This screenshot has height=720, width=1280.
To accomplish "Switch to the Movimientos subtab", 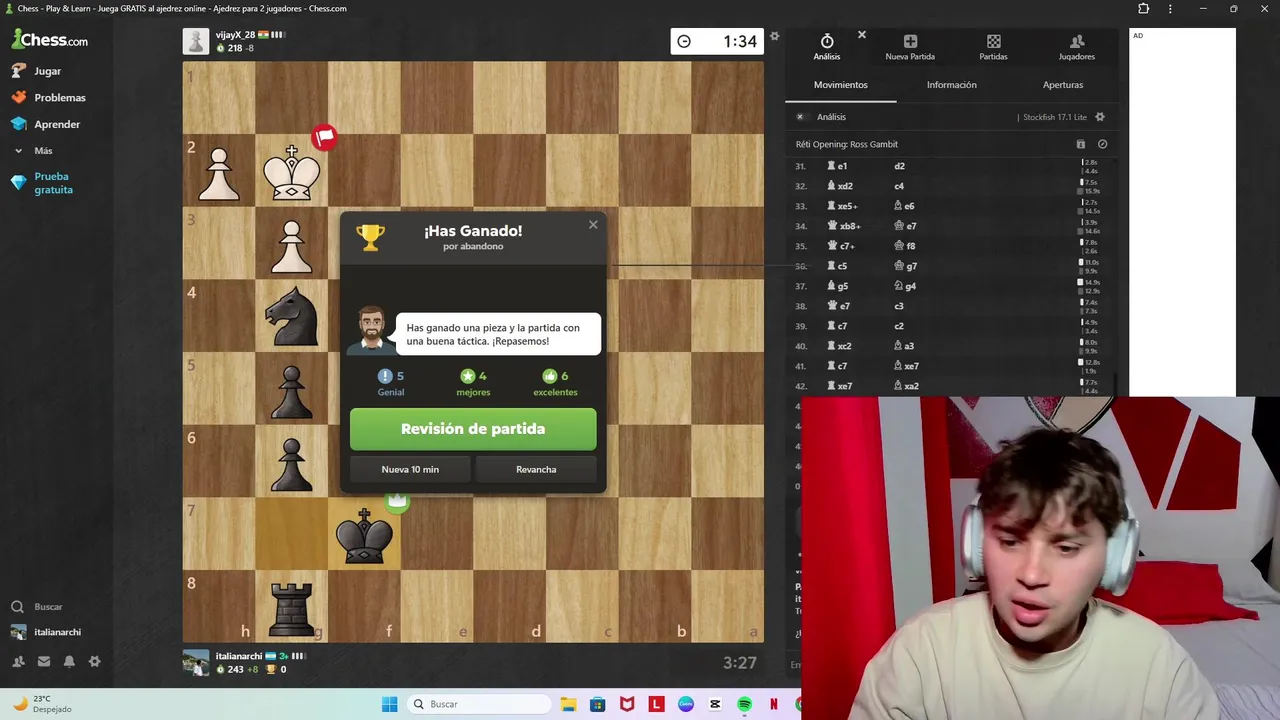I will (841, 85).
